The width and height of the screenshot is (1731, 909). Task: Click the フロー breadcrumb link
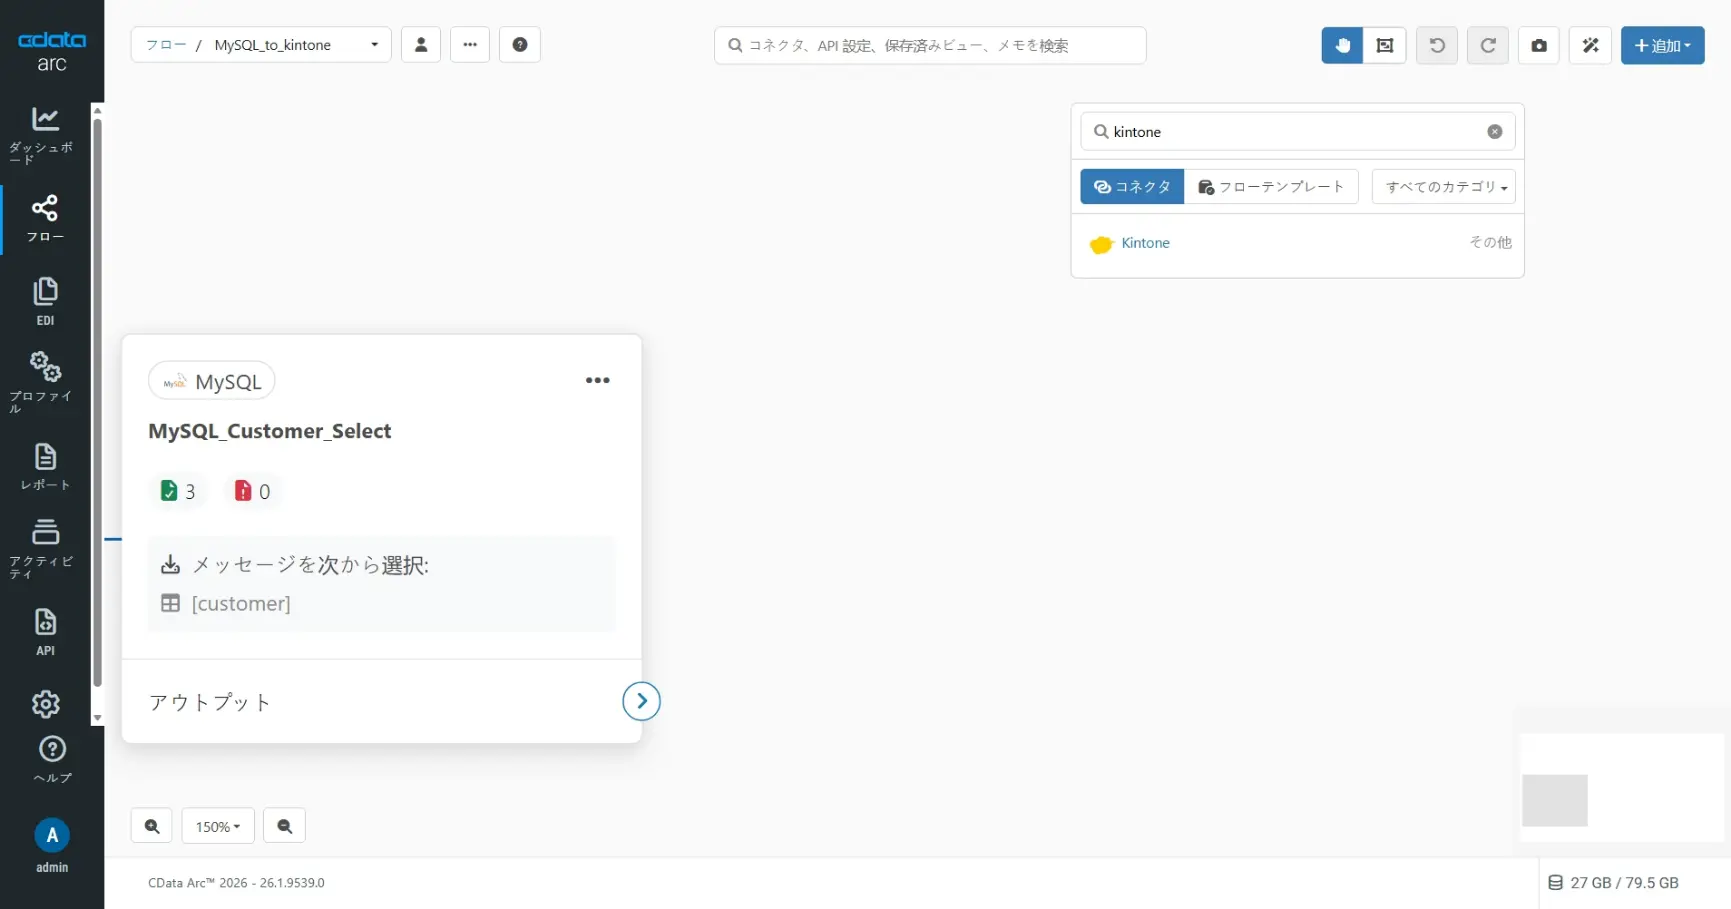(x=166, y=45)
